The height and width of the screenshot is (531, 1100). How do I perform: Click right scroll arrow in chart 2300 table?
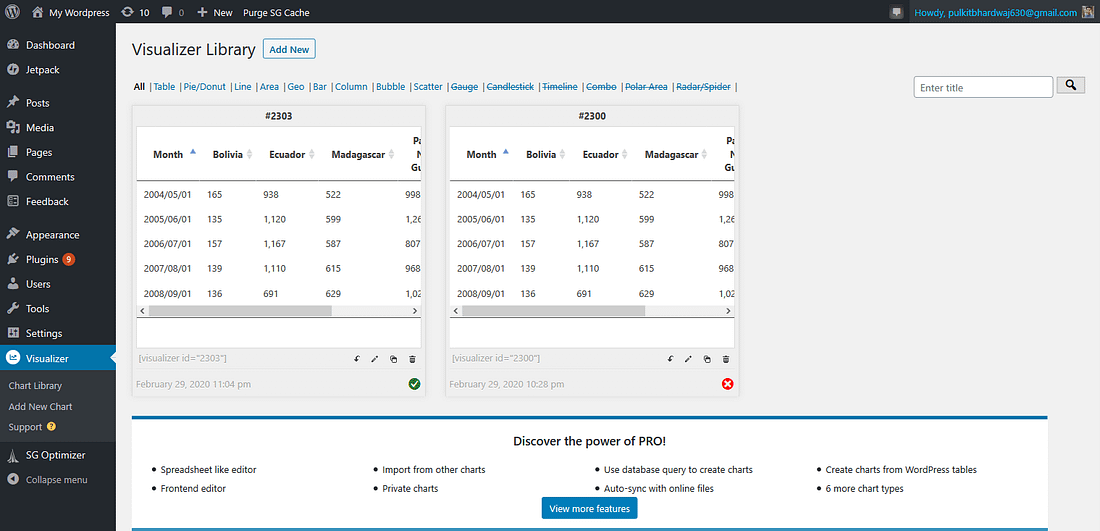coord(728,311)
